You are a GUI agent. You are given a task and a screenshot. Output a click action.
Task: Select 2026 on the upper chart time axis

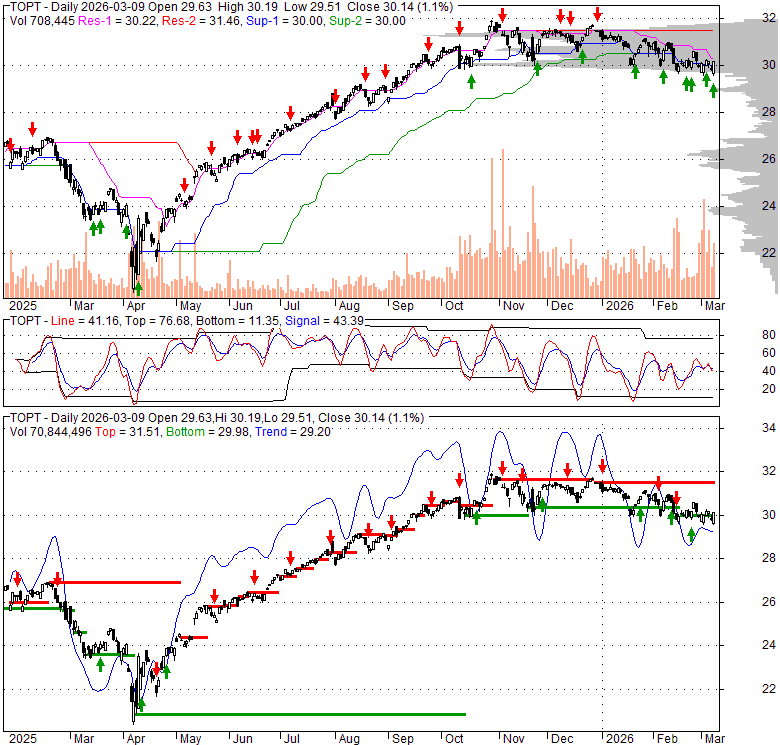[619, 306]
